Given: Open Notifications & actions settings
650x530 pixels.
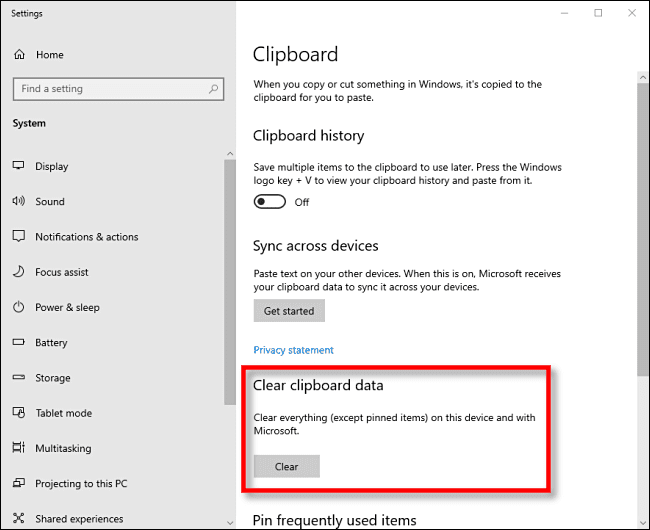Looking at the screenshot, I should coord(86,237).
